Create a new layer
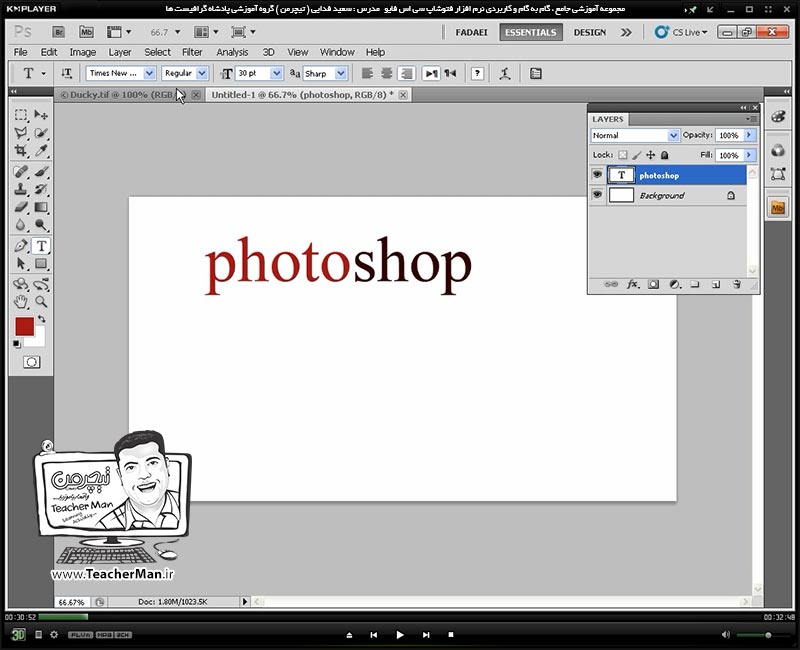 pyautogui.click(x=716, y=285)
